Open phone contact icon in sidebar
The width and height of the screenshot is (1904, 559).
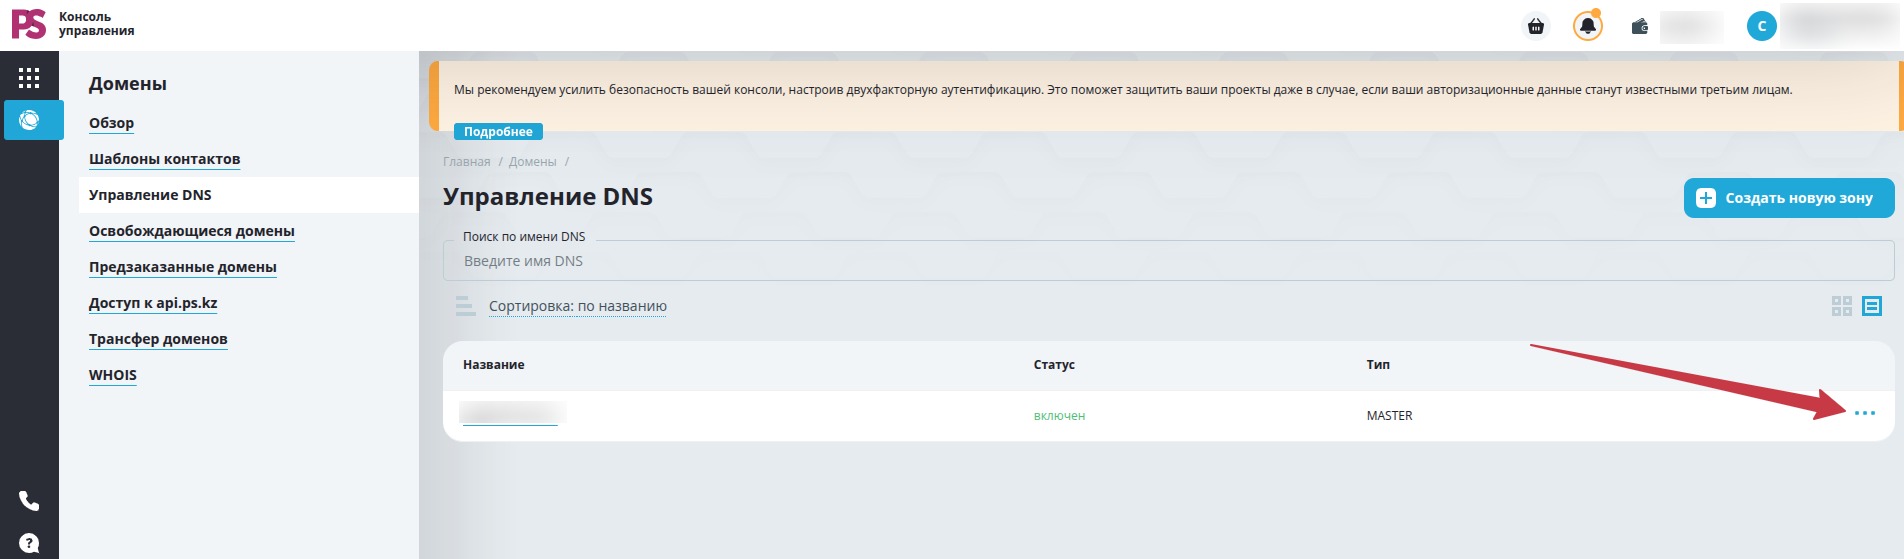(x=29, y=500)
